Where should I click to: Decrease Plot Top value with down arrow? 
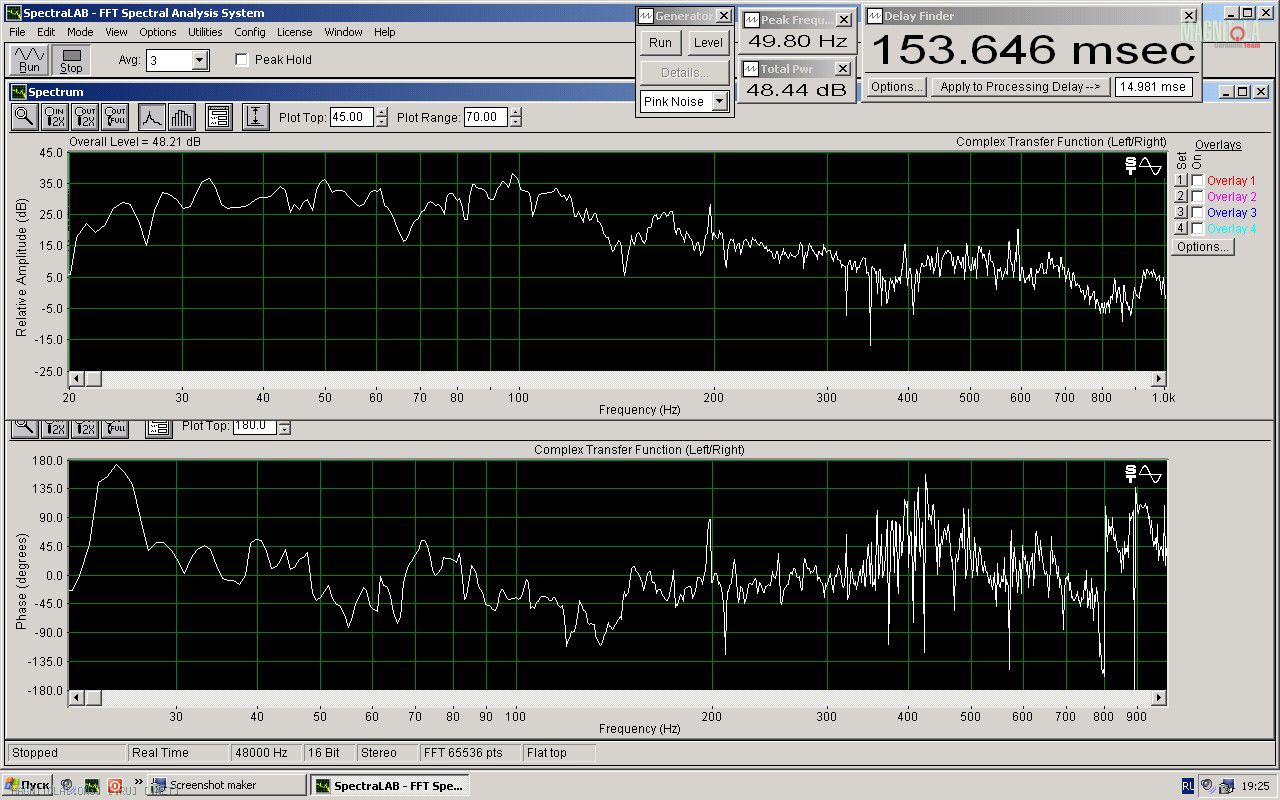(x=381, y=122)
